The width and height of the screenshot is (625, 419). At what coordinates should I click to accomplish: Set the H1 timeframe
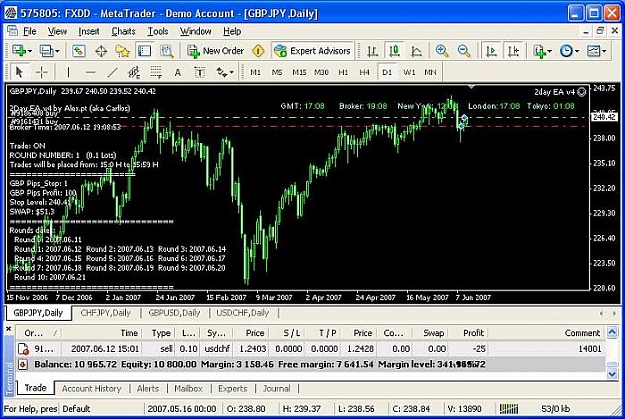[x=343, y=72]
